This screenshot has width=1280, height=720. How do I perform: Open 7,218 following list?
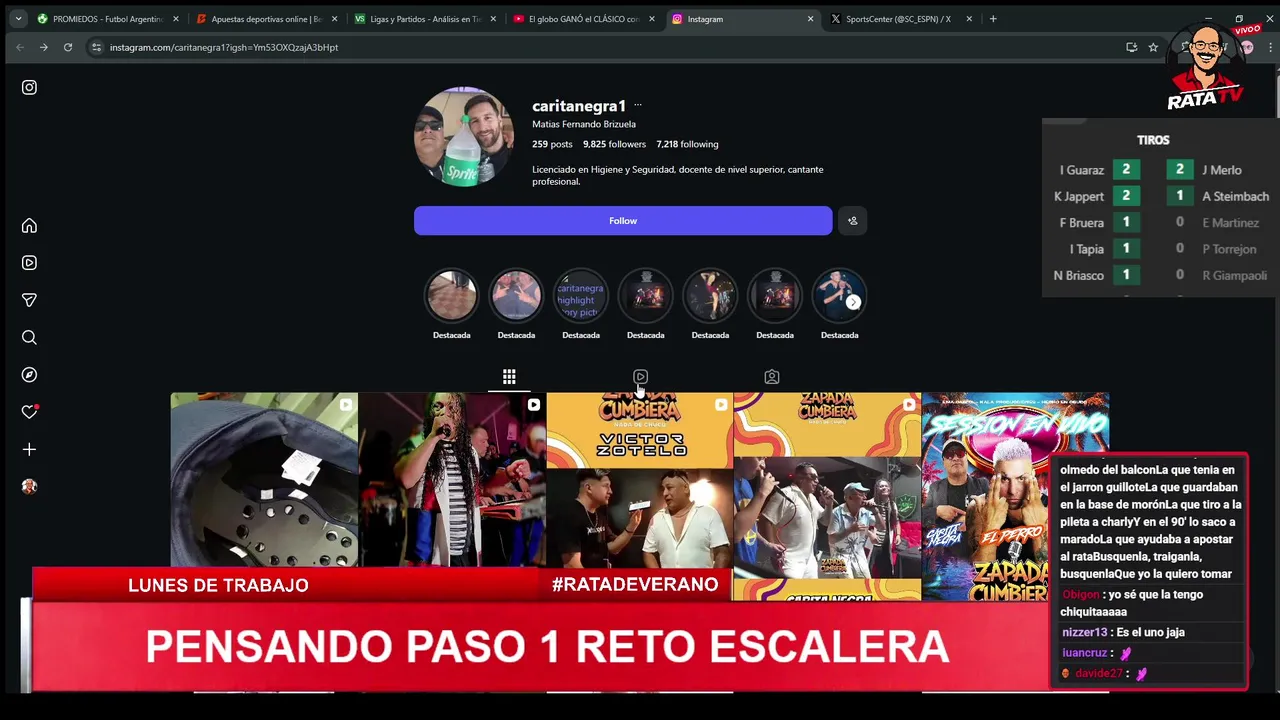click(x=687, y=144)
